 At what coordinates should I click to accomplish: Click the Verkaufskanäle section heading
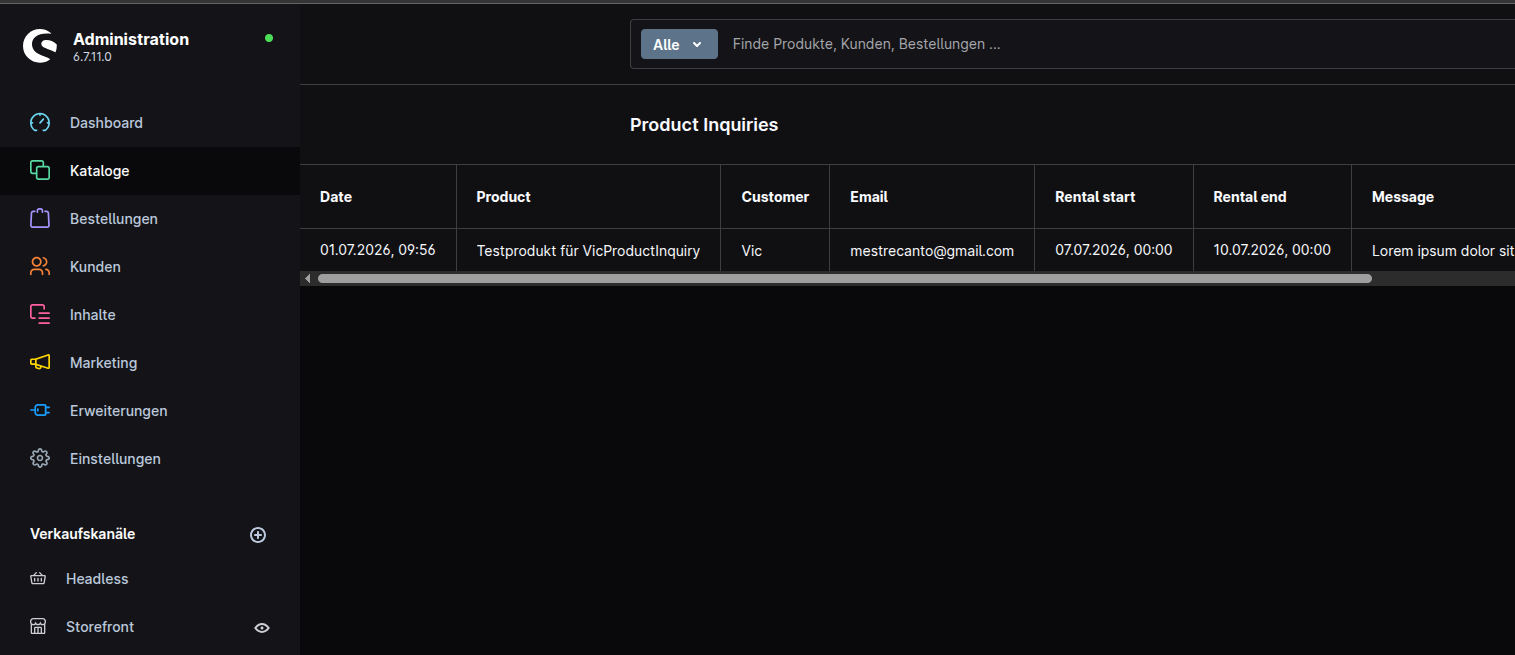pyautogui.click(x=82, y=534)
